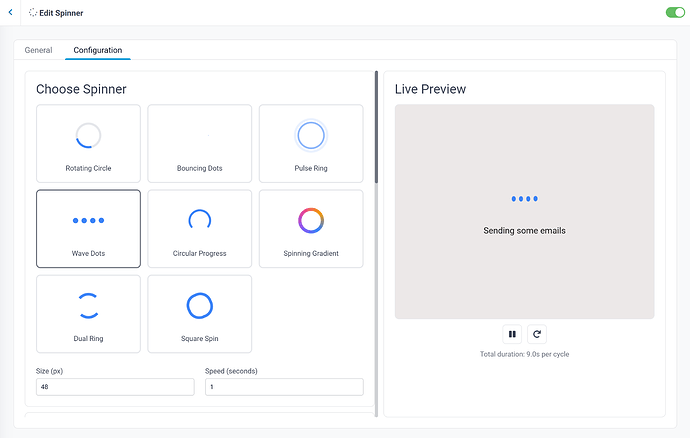Click the spinner icon beside Edit Spinner
Image resolution: width=690 pixels, height=438 pixels.
pos(32,13)
